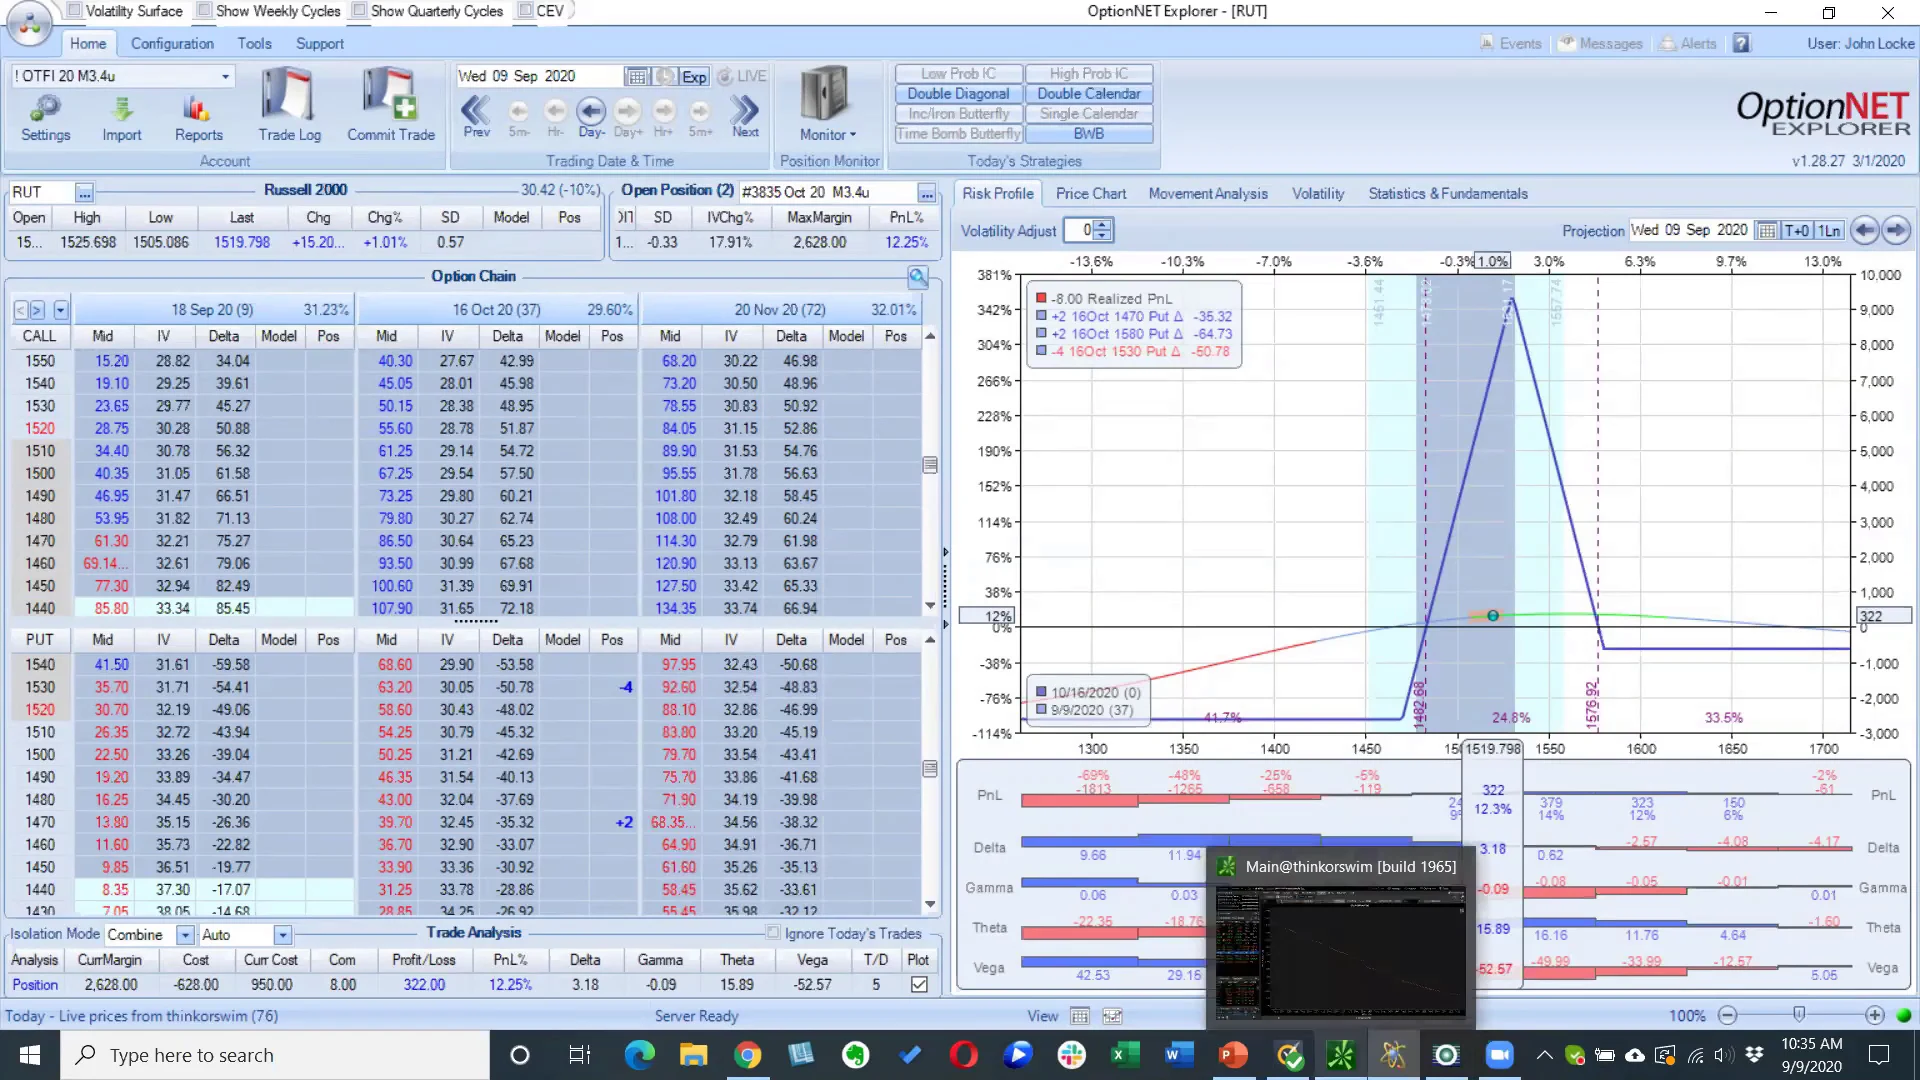Enable Show Quarterly Cycles checkbox
Image resolution: width=1920 pixels, height=1080 pixels.
tap(360, 11)
